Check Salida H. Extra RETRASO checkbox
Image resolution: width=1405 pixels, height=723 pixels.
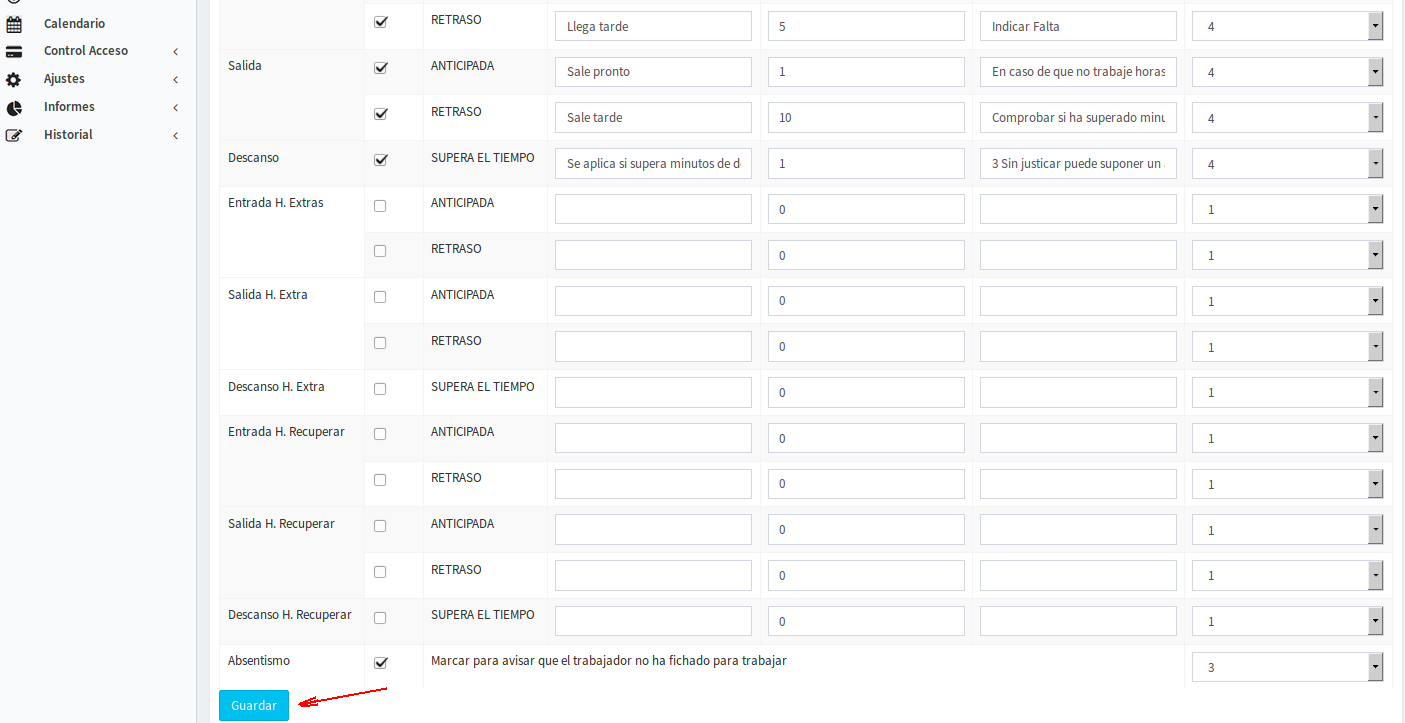(380, 343)
